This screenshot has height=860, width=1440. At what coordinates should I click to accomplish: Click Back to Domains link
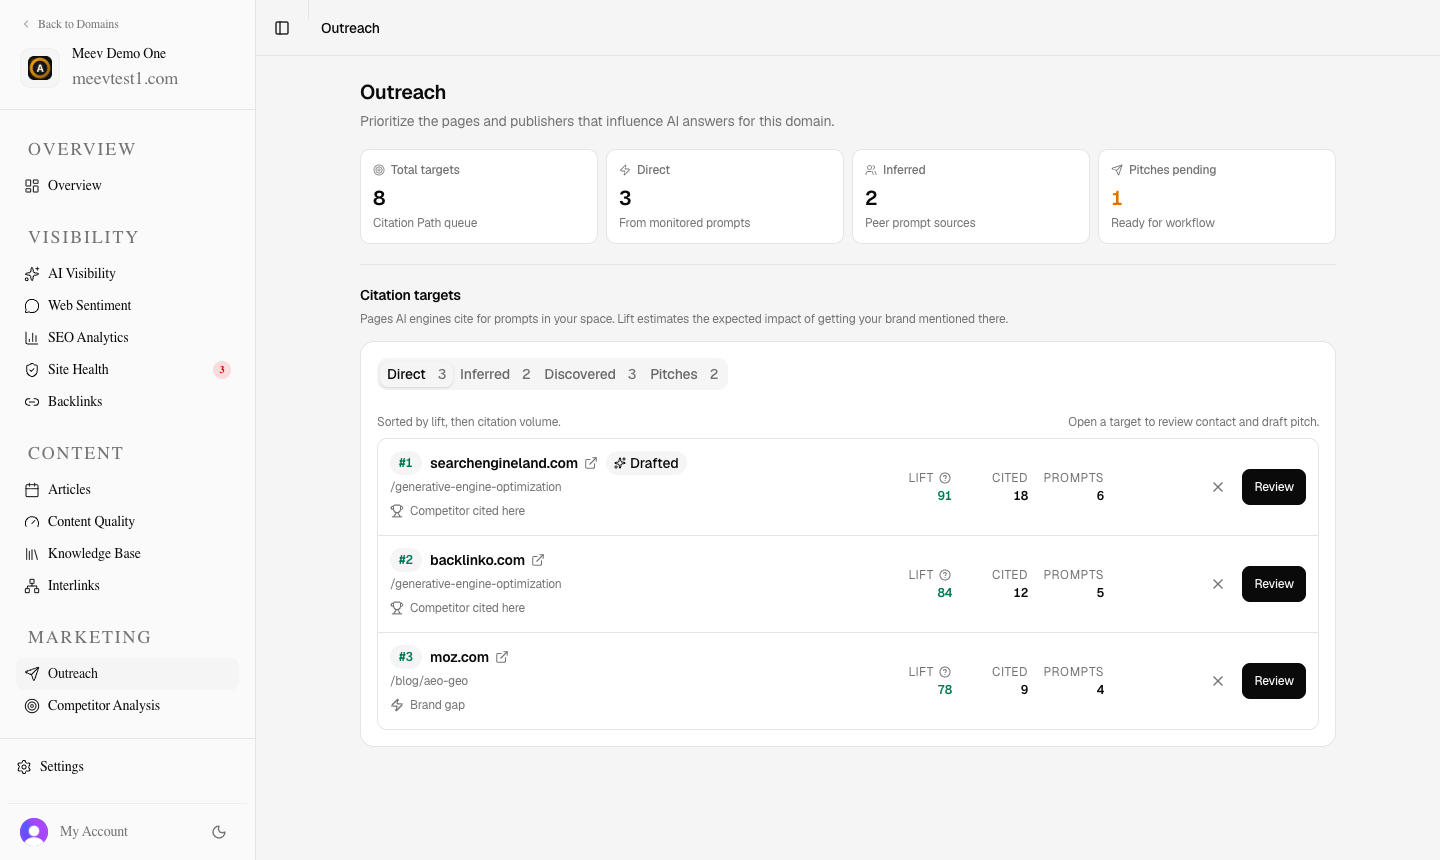click(x=70, y=24)
